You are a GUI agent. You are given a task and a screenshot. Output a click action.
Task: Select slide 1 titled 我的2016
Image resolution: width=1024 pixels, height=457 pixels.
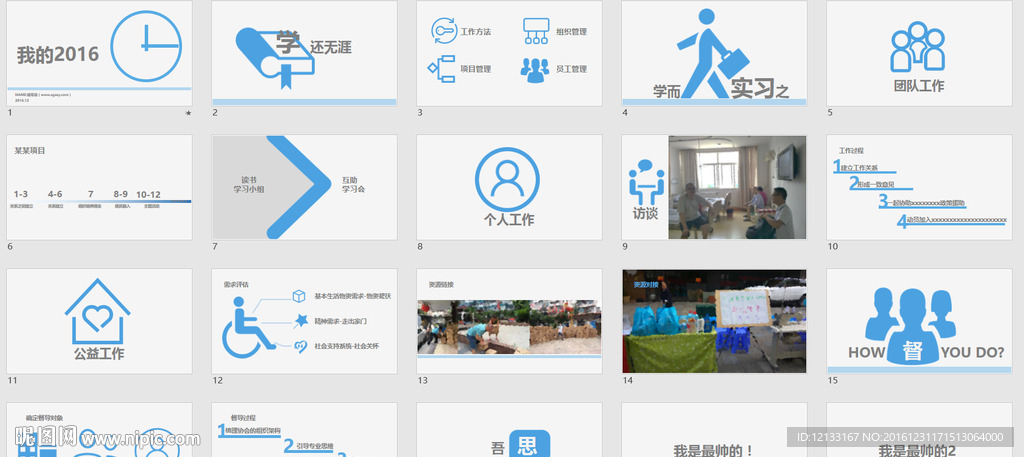(99, 53)
